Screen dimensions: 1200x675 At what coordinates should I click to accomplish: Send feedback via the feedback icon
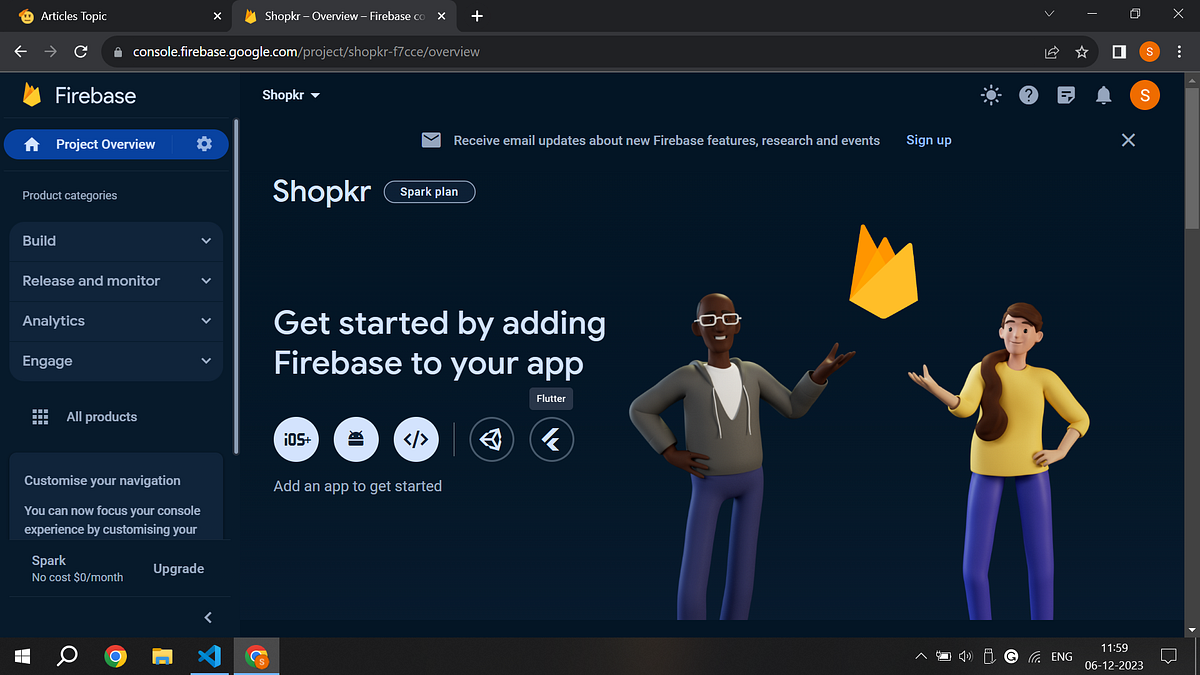click(1065, 94)
